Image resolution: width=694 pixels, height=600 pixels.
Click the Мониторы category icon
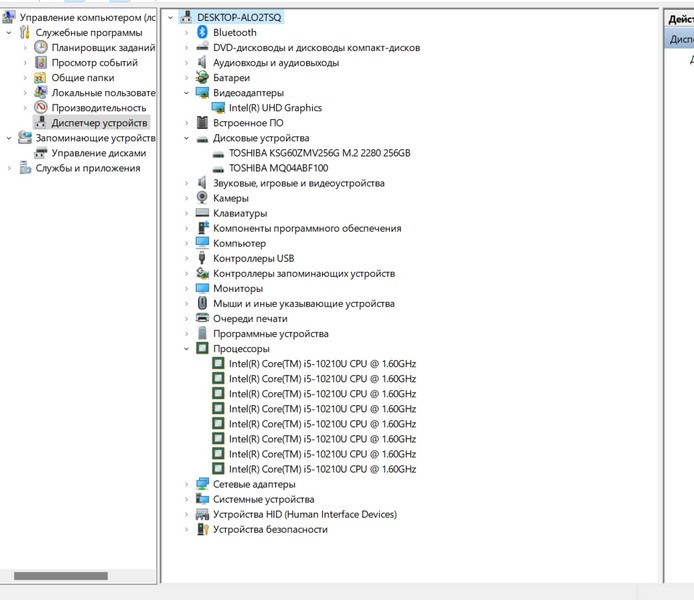(202, 288)
